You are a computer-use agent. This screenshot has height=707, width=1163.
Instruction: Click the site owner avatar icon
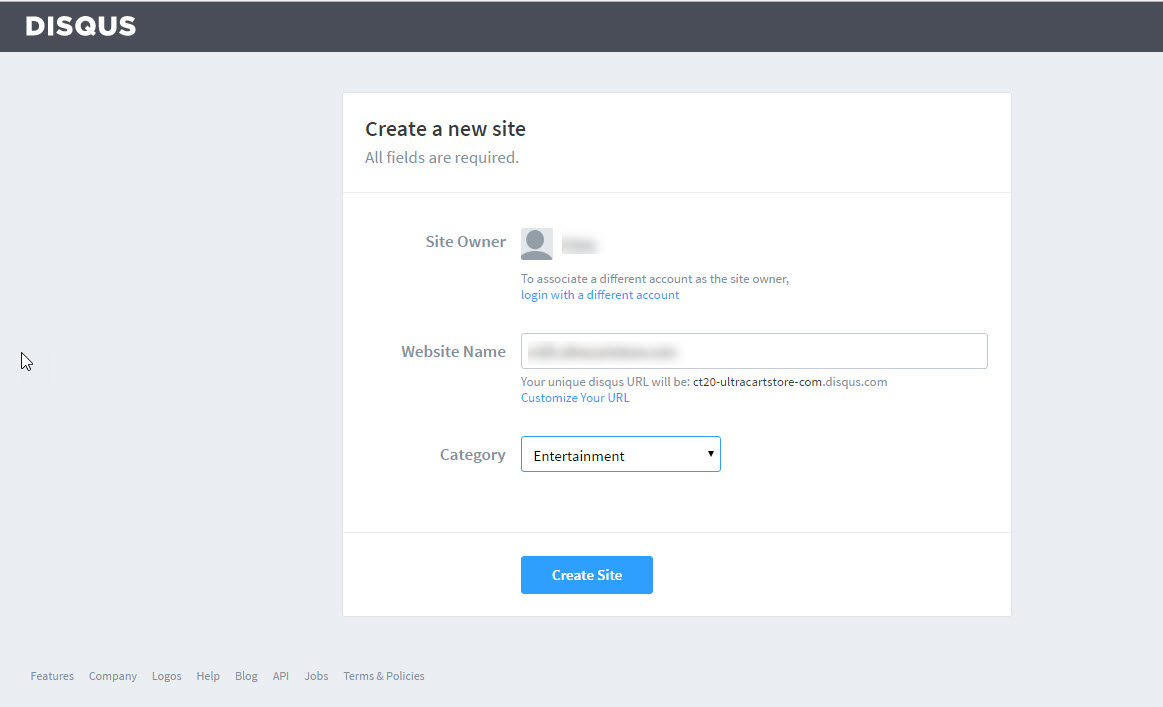536,244
